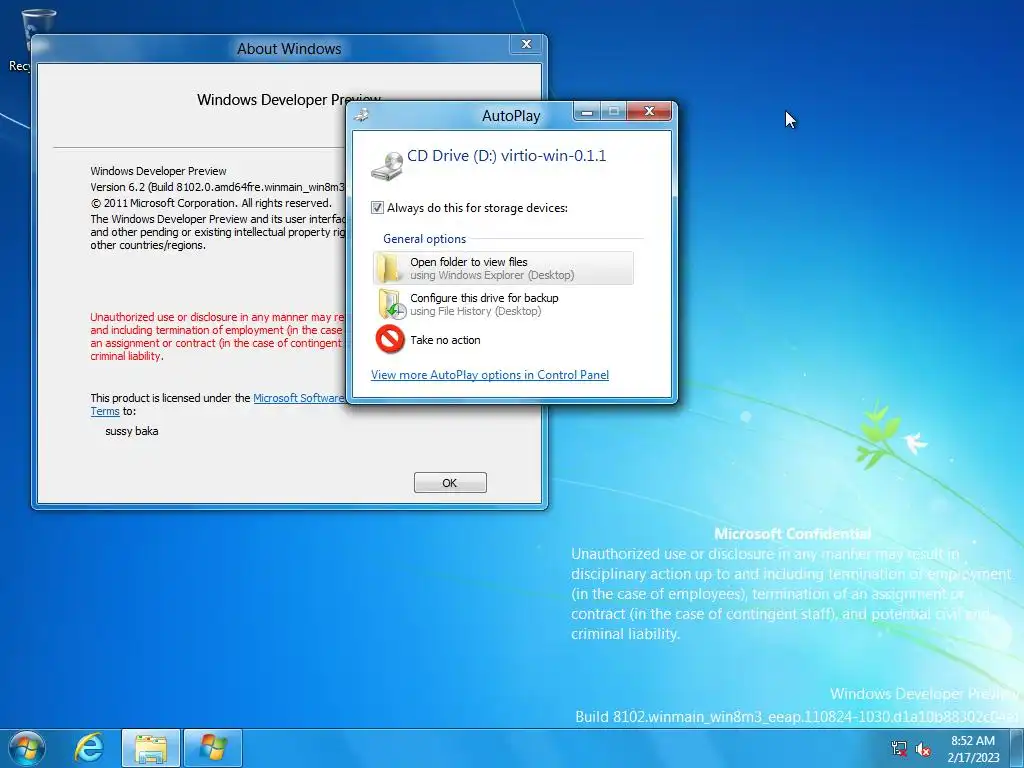
Task: Uncheck Always do this for storage devices
Action: coord(377,208)
